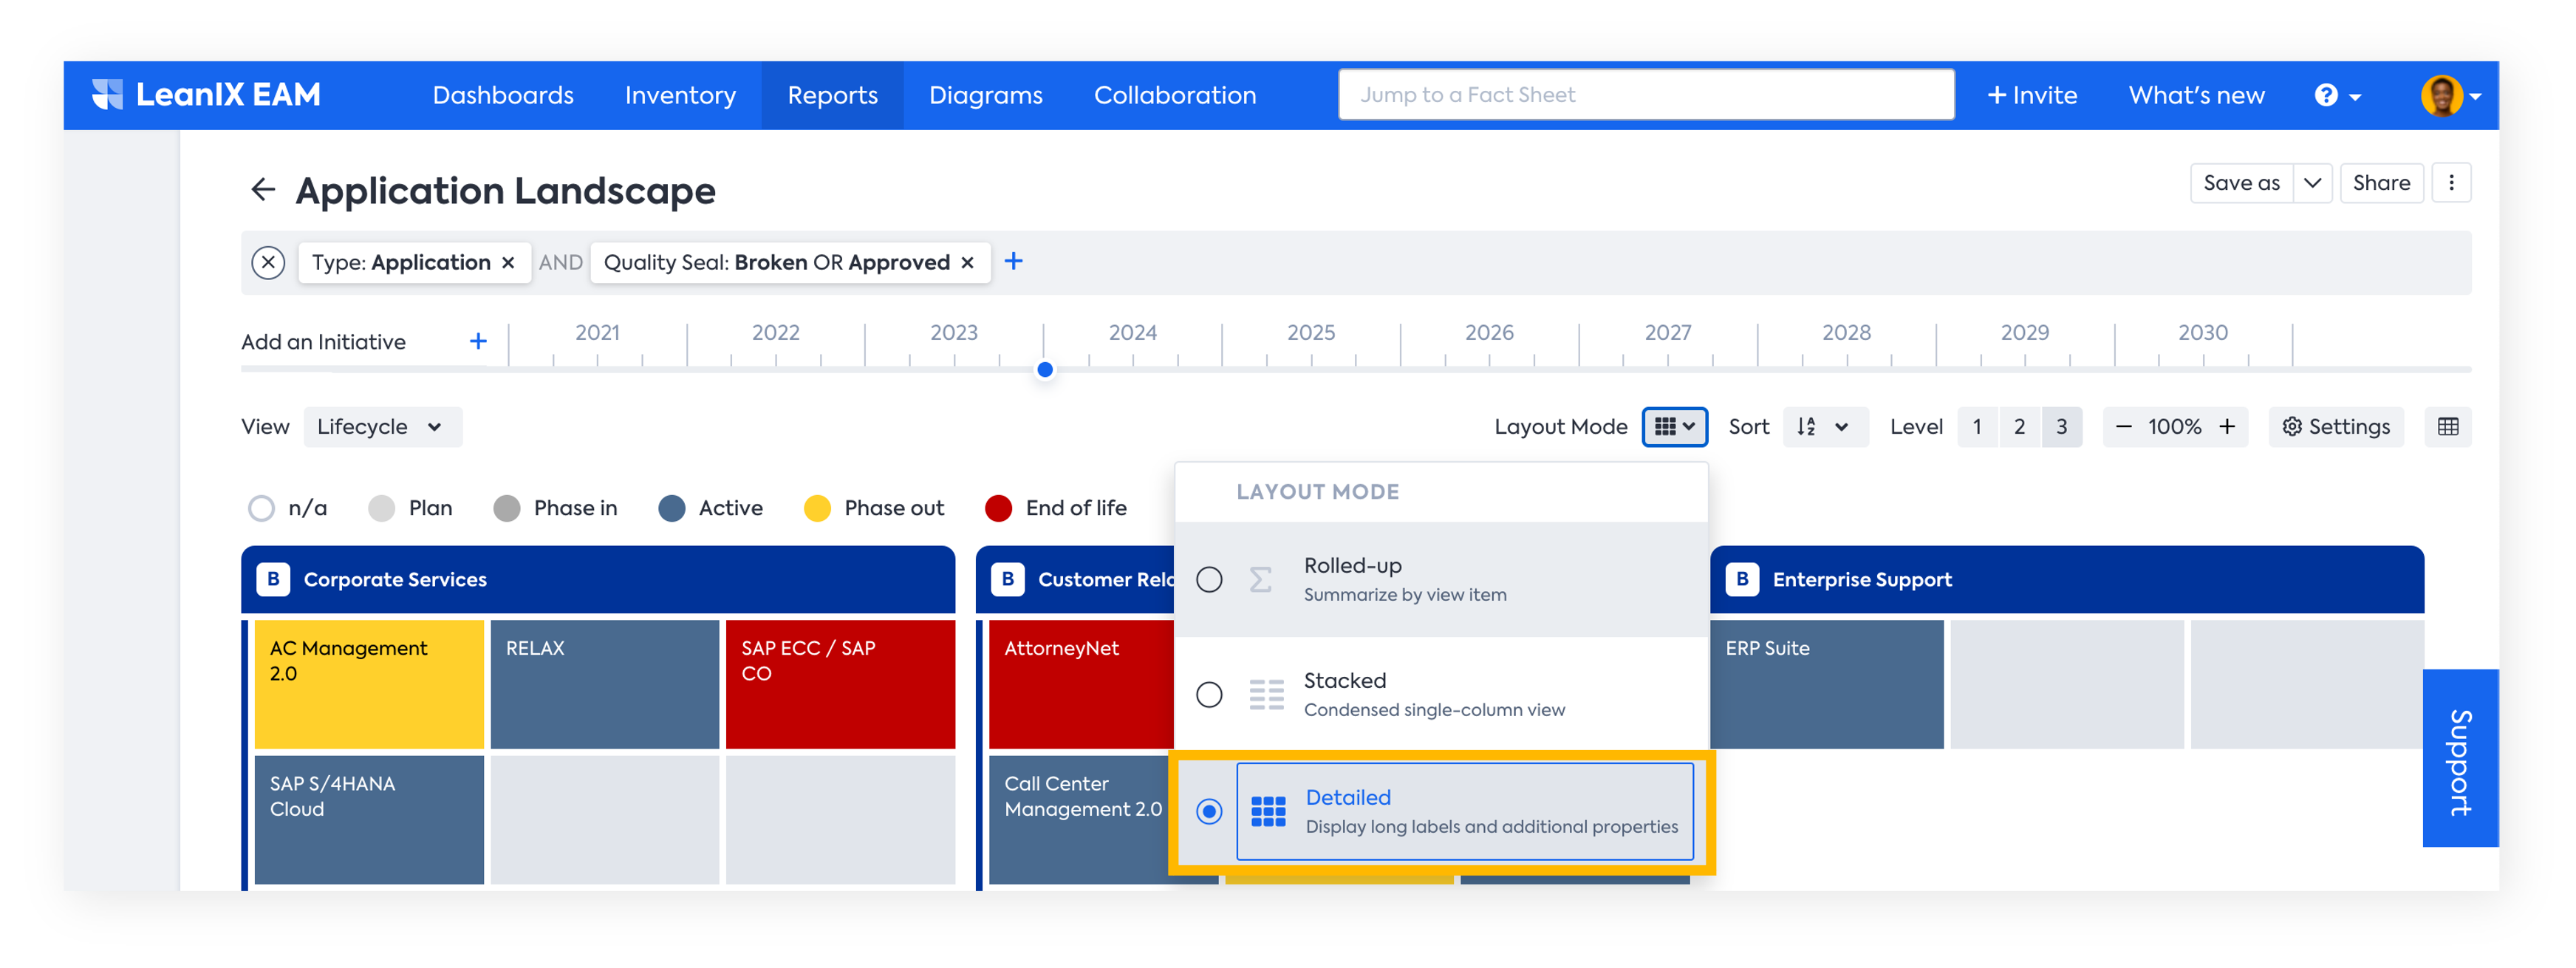Image resolution: width=2576 pixels, height=968 pixels.
Task: Go back using the arrow beside Application Landscape
Action: point(262,189)
